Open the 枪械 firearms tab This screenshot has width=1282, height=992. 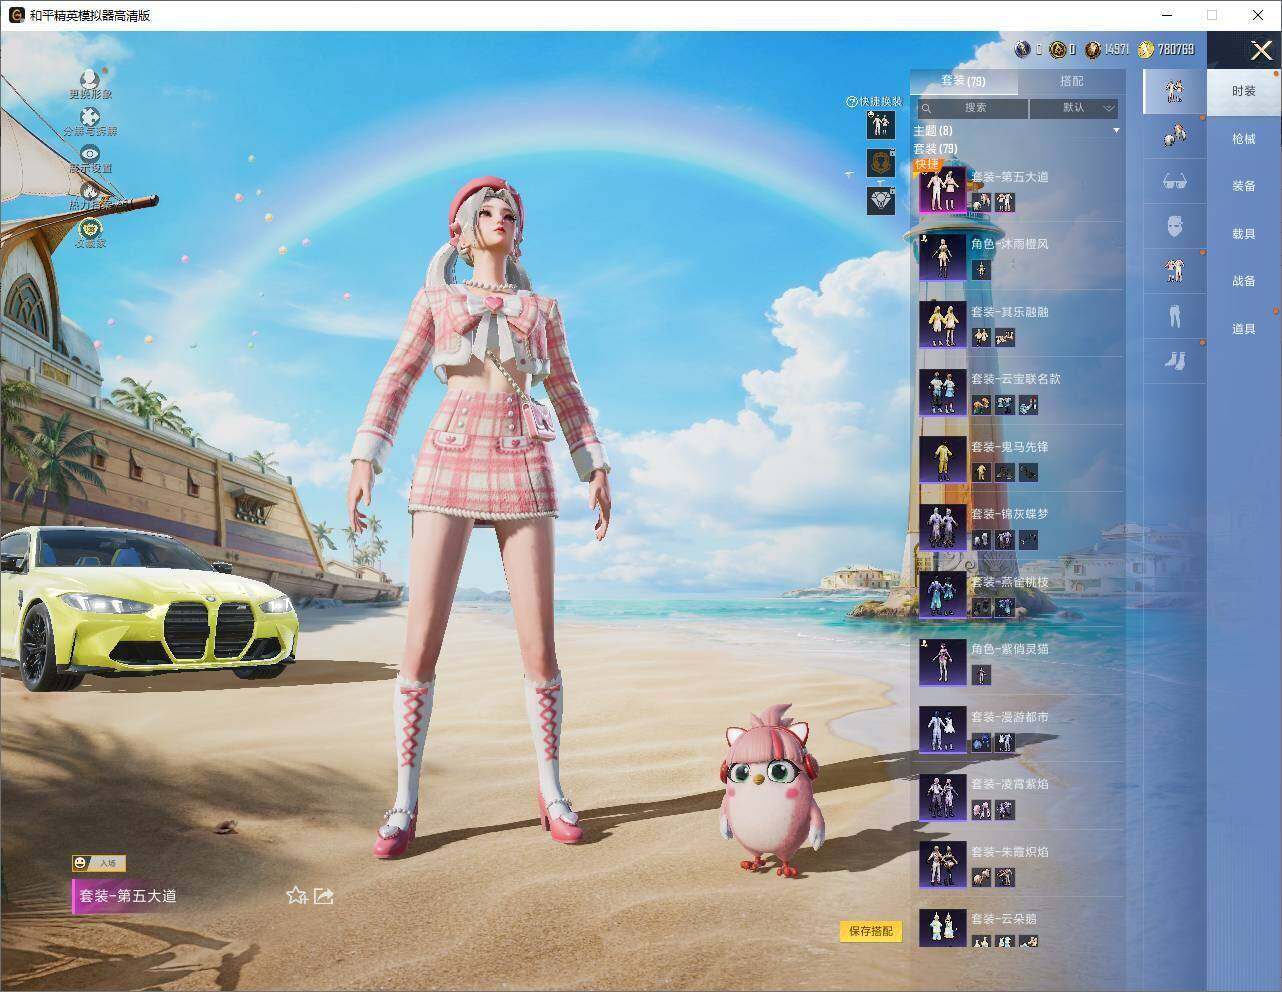click(1243, 138)
